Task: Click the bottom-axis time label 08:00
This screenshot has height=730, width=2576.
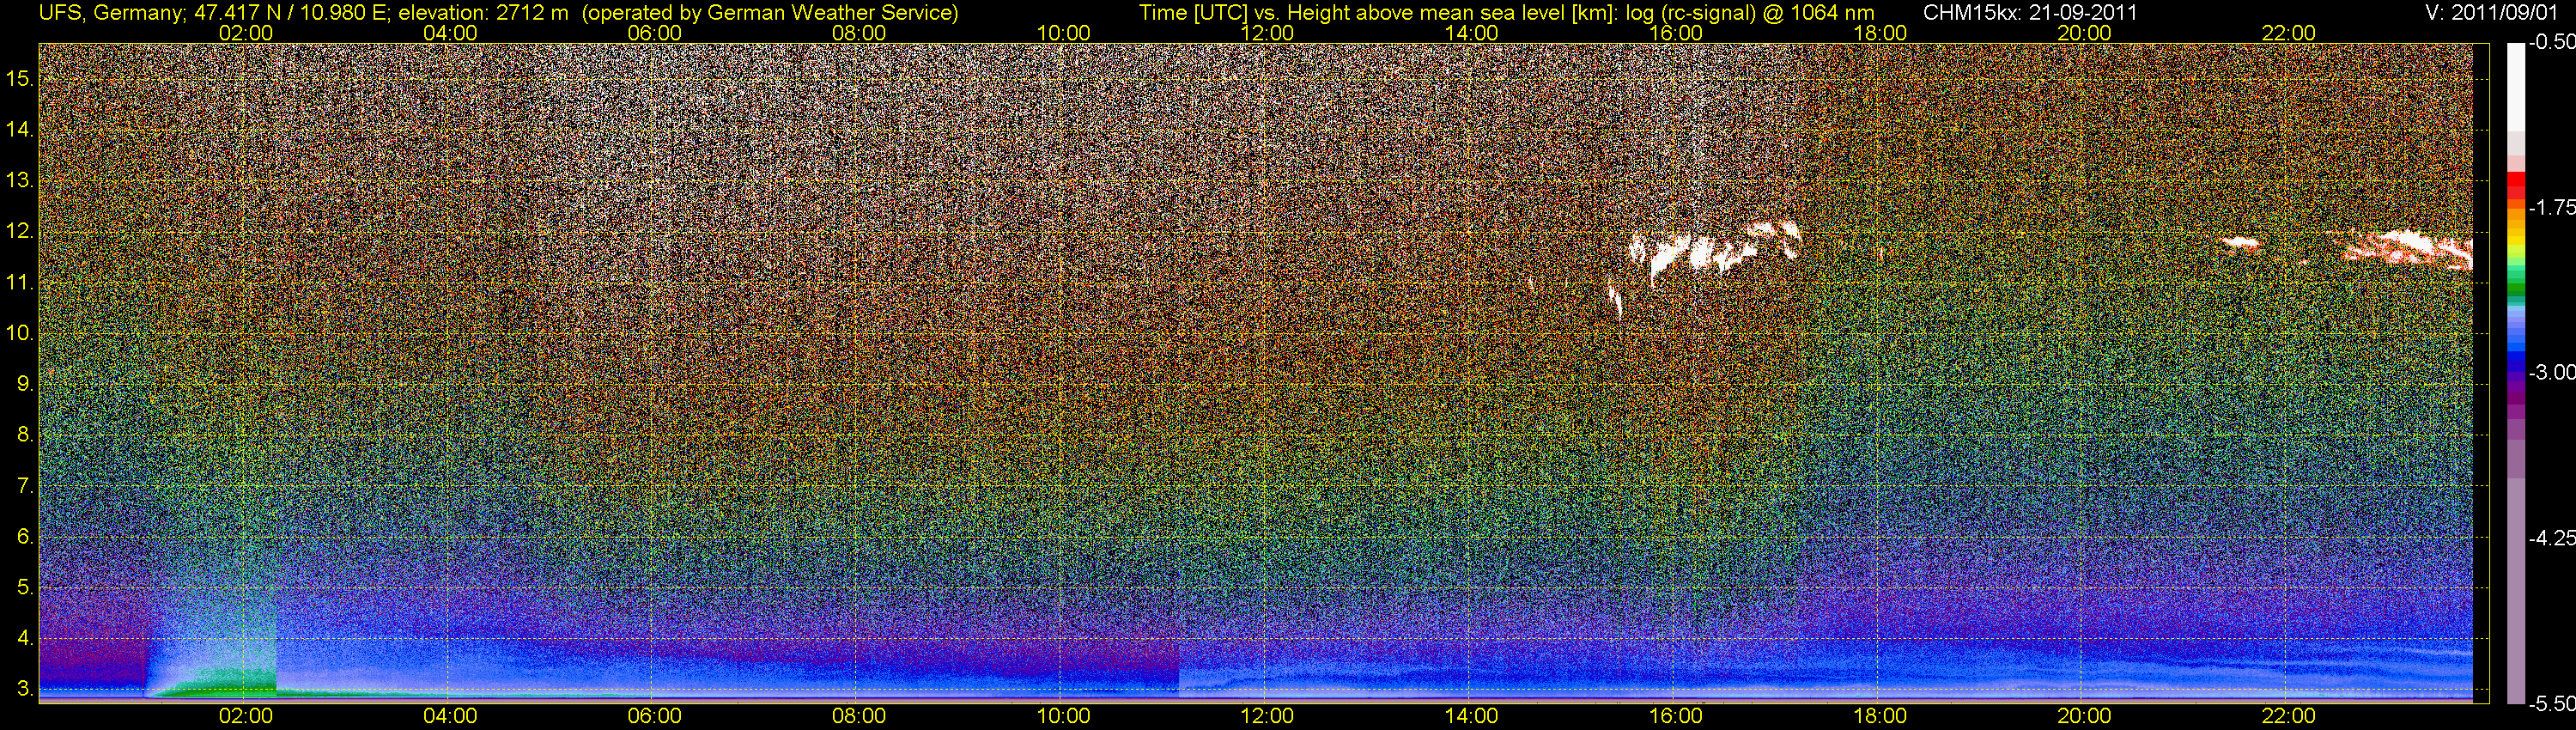Action: 859,716
